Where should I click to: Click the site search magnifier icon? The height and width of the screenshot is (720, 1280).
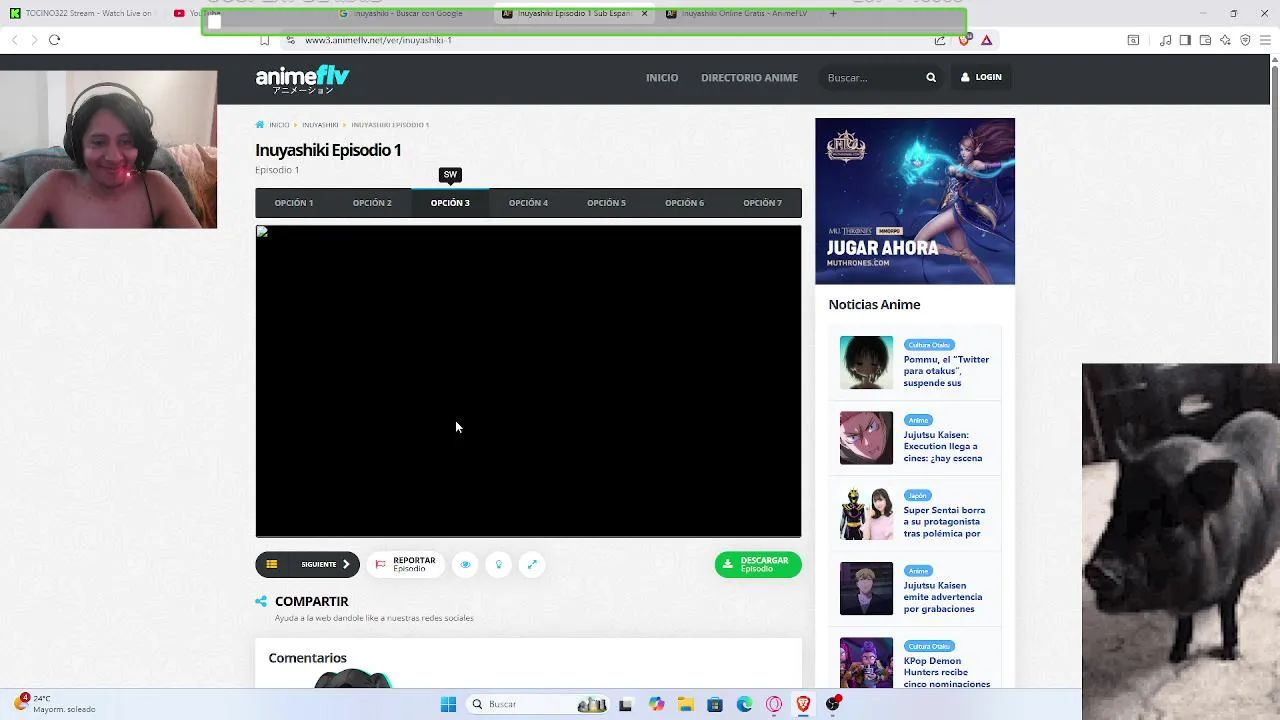coord(931,77)
